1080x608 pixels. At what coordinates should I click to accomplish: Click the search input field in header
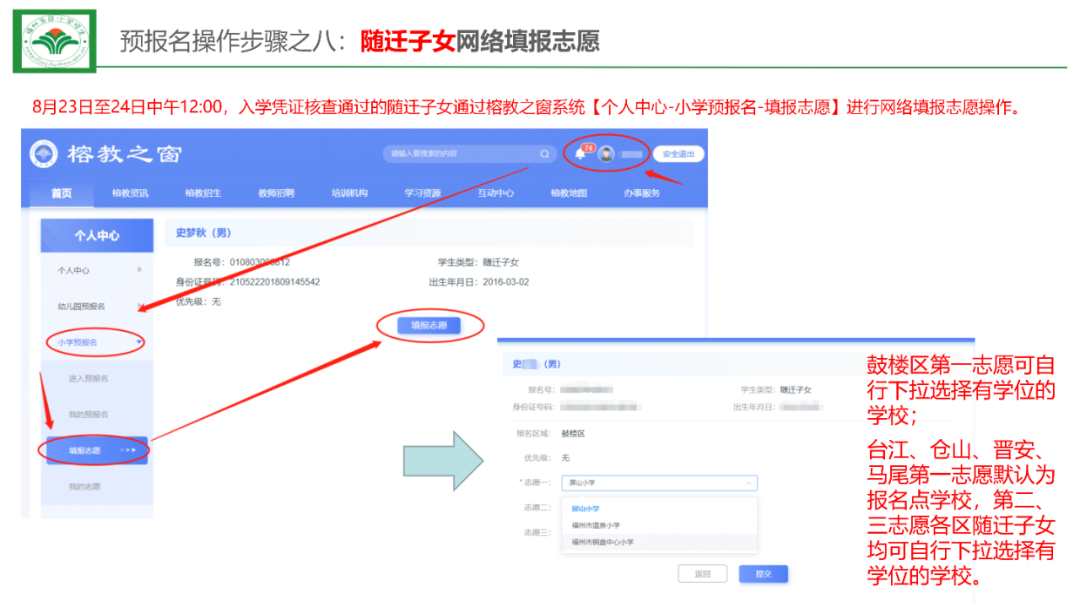[x=460, y=154]
